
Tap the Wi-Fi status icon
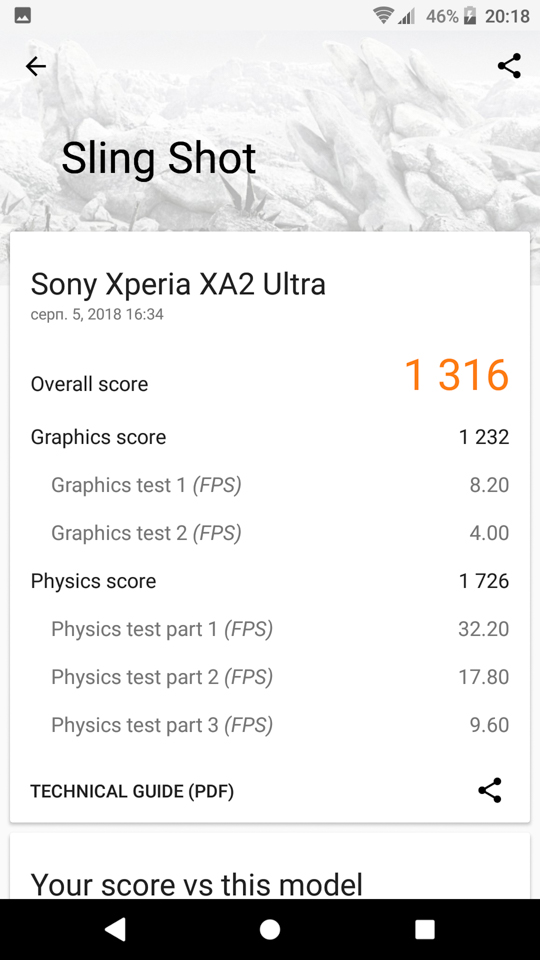pyautogui.click(x=383, y=16)
